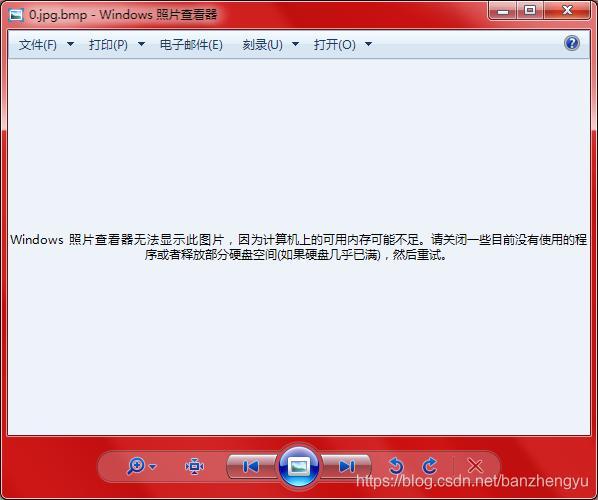Start the slide show with center button
Screen dimensions: 598x500
point(299,466)
